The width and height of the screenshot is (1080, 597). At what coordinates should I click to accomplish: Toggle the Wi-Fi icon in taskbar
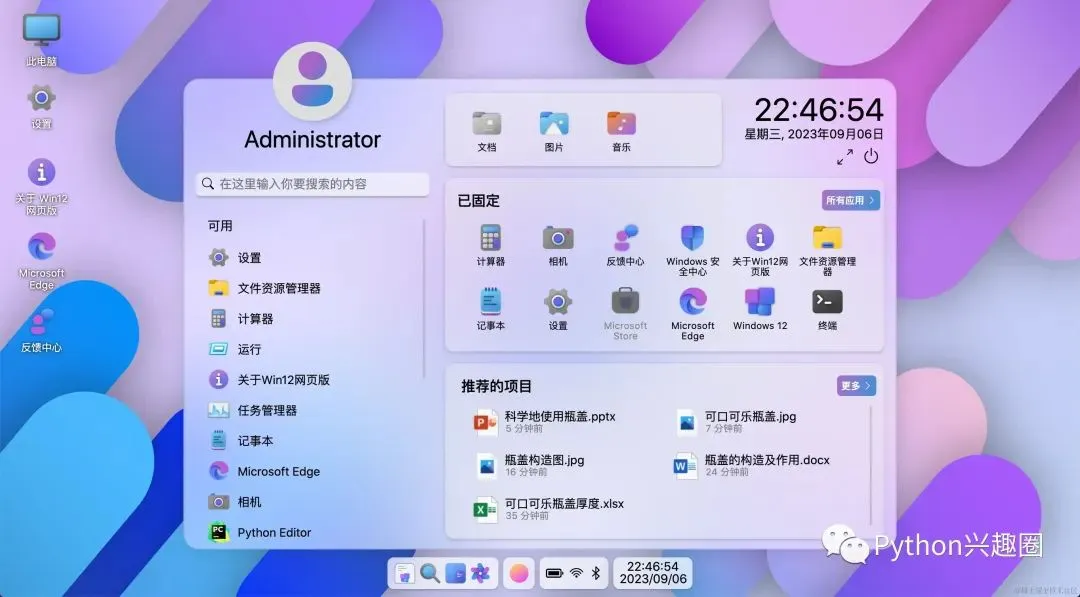(577, 573)
